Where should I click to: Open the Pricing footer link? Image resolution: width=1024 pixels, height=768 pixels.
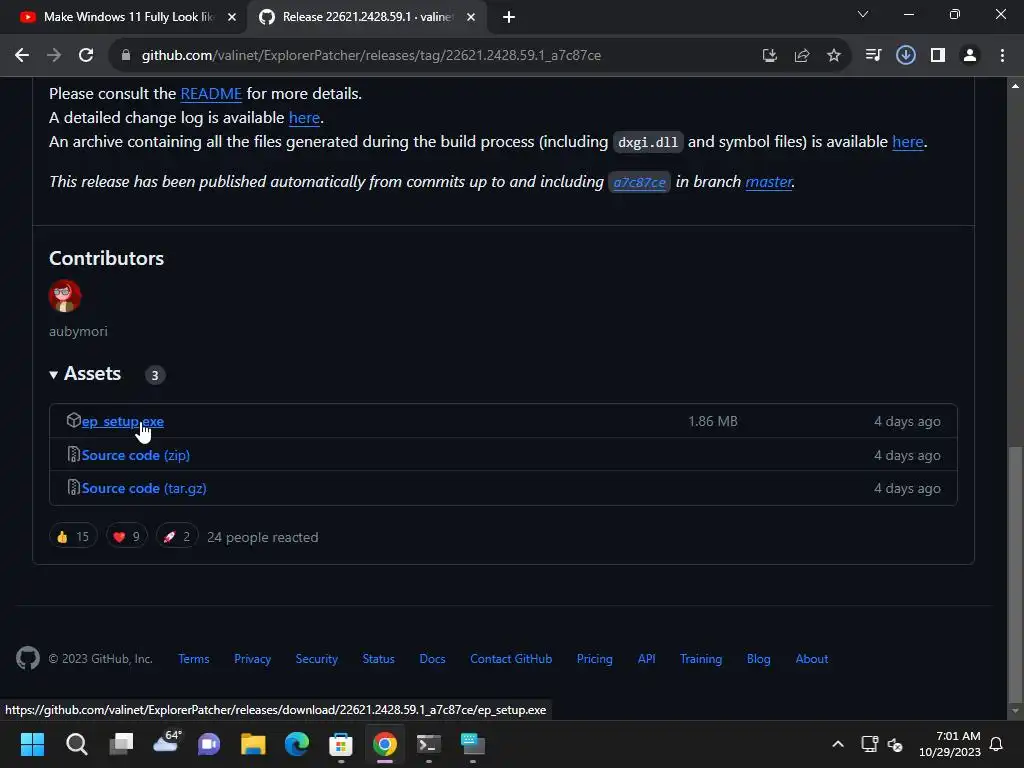coord(594,659)
